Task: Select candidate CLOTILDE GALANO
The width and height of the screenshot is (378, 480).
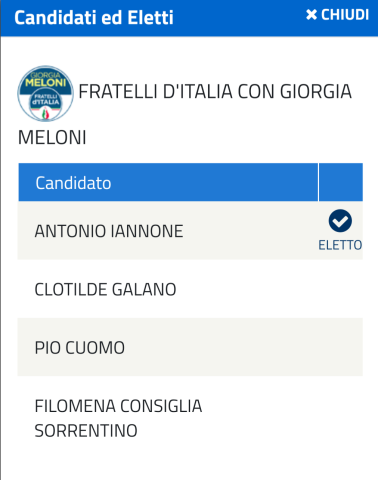Action: click(105, 289)
